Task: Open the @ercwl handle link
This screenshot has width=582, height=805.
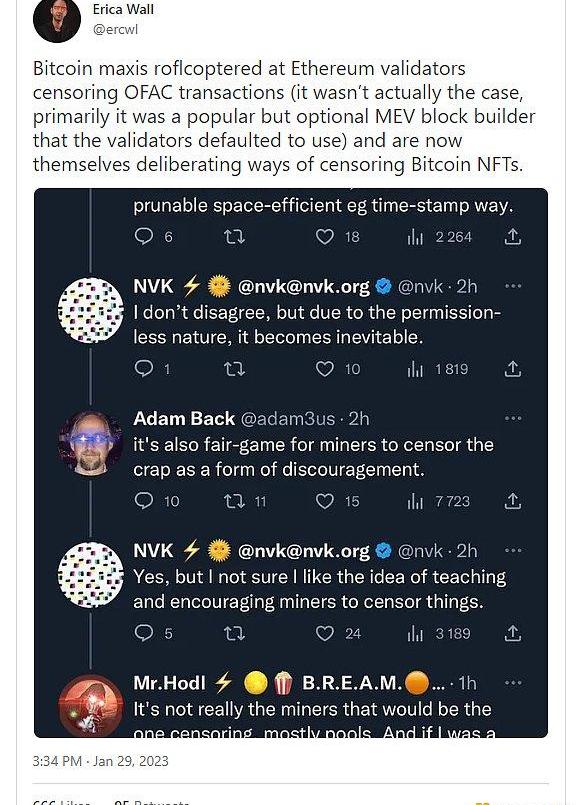Action: point(115,29)
